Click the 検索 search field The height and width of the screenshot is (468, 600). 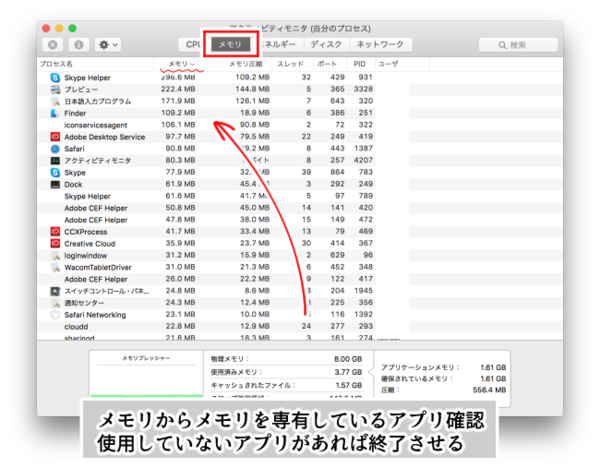point(518,45)
